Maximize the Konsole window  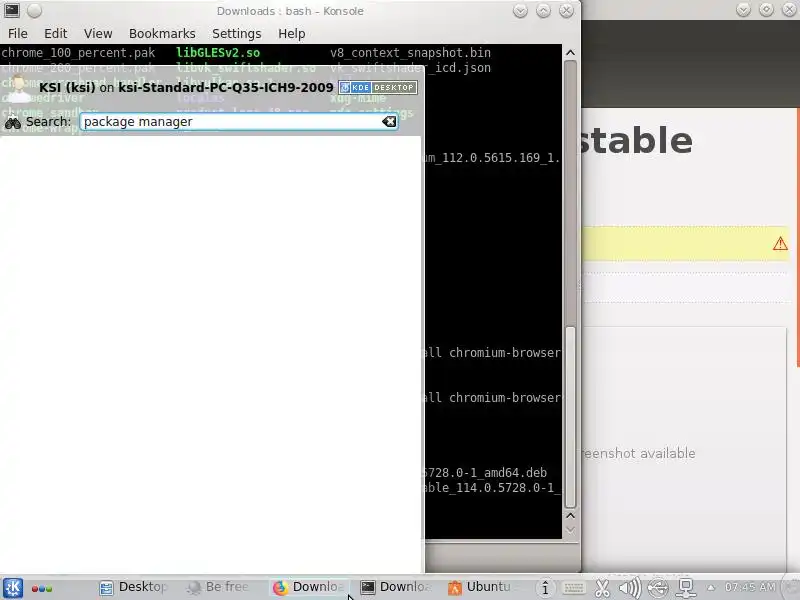pos(543,11)
